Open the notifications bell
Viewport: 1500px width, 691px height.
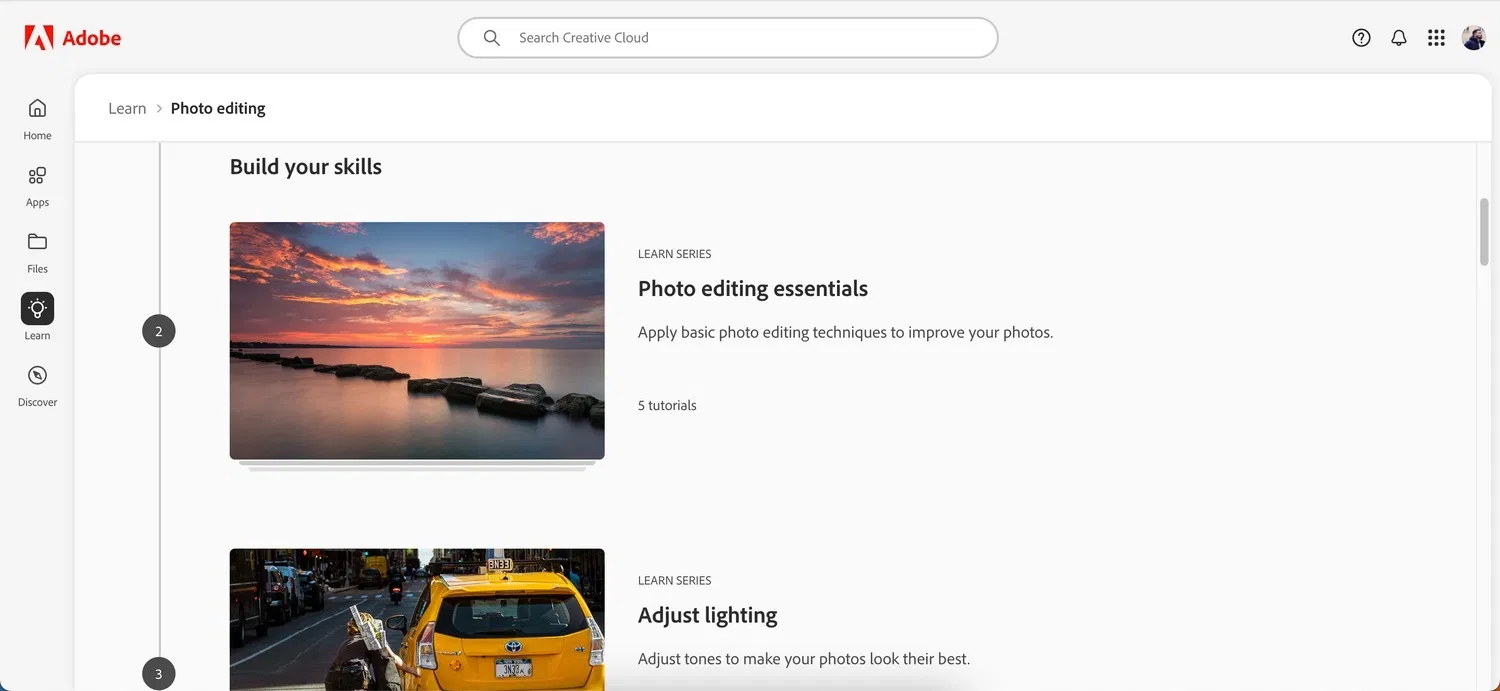point(1399,38)
